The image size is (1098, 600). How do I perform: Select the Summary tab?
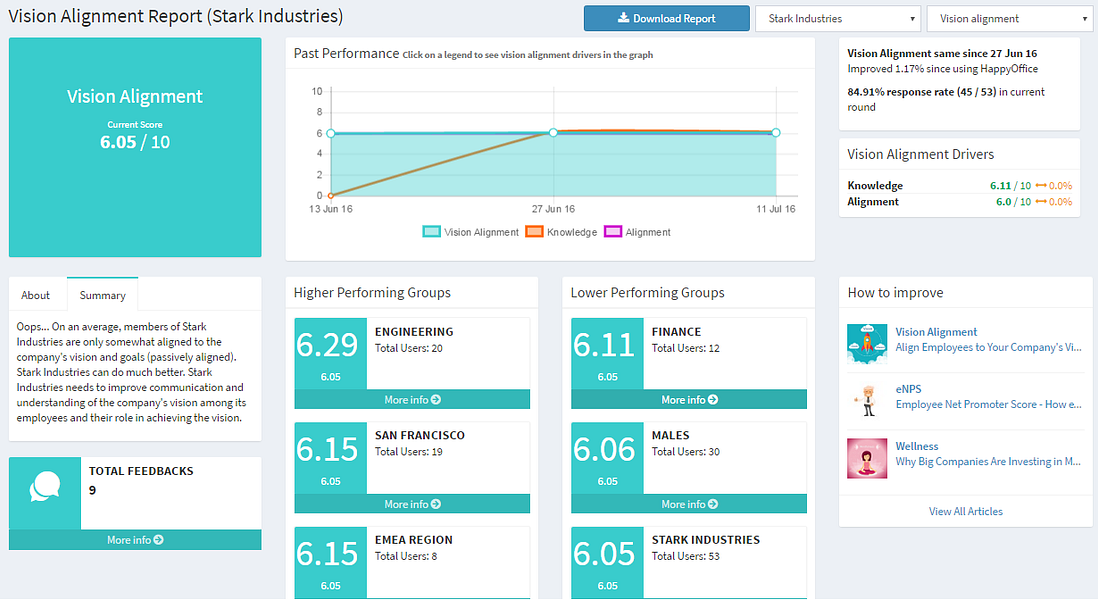[x=102, y=295]
